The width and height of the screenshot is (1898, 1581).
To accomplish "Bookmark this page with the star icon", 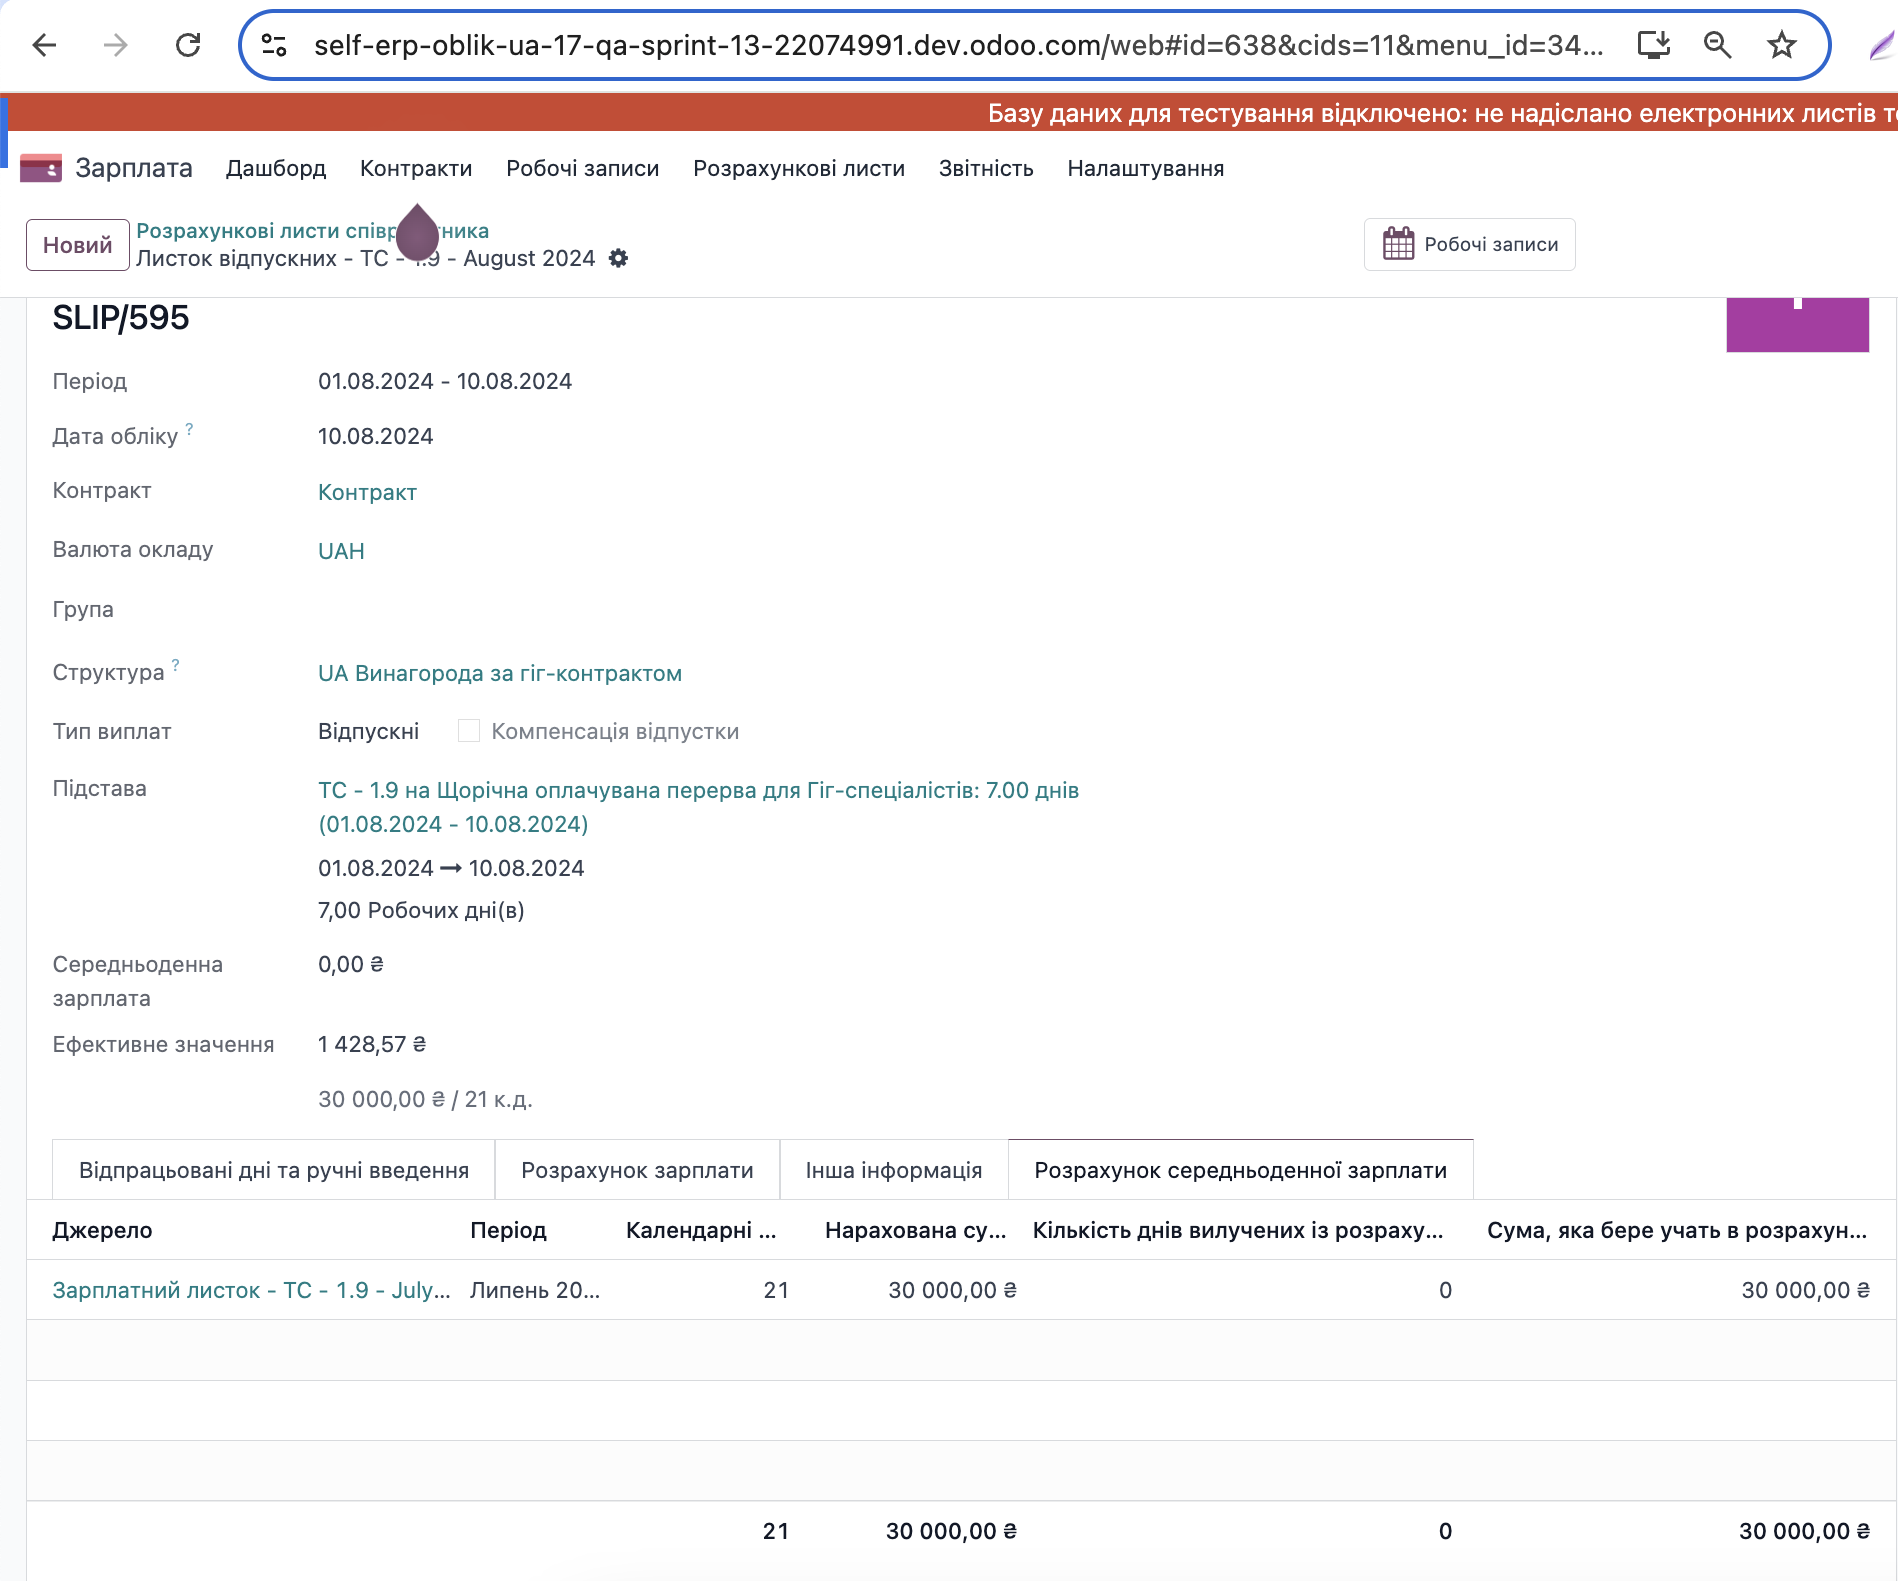I will point(1781,45).
